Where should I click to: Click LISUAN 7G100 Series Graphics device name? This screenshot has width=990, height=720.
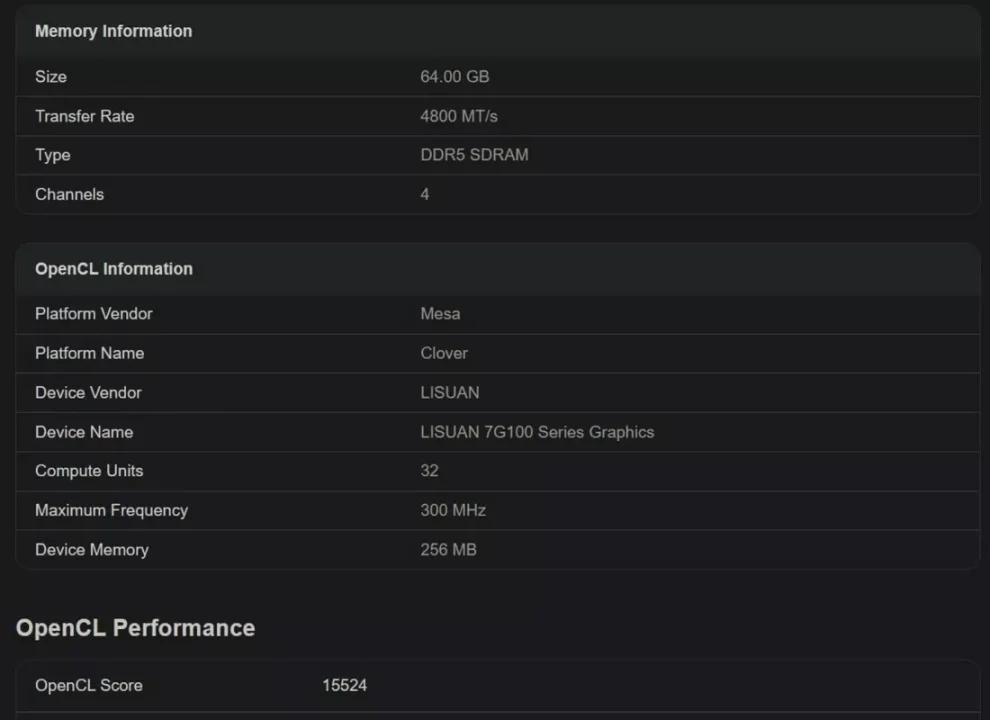[537, 432]
